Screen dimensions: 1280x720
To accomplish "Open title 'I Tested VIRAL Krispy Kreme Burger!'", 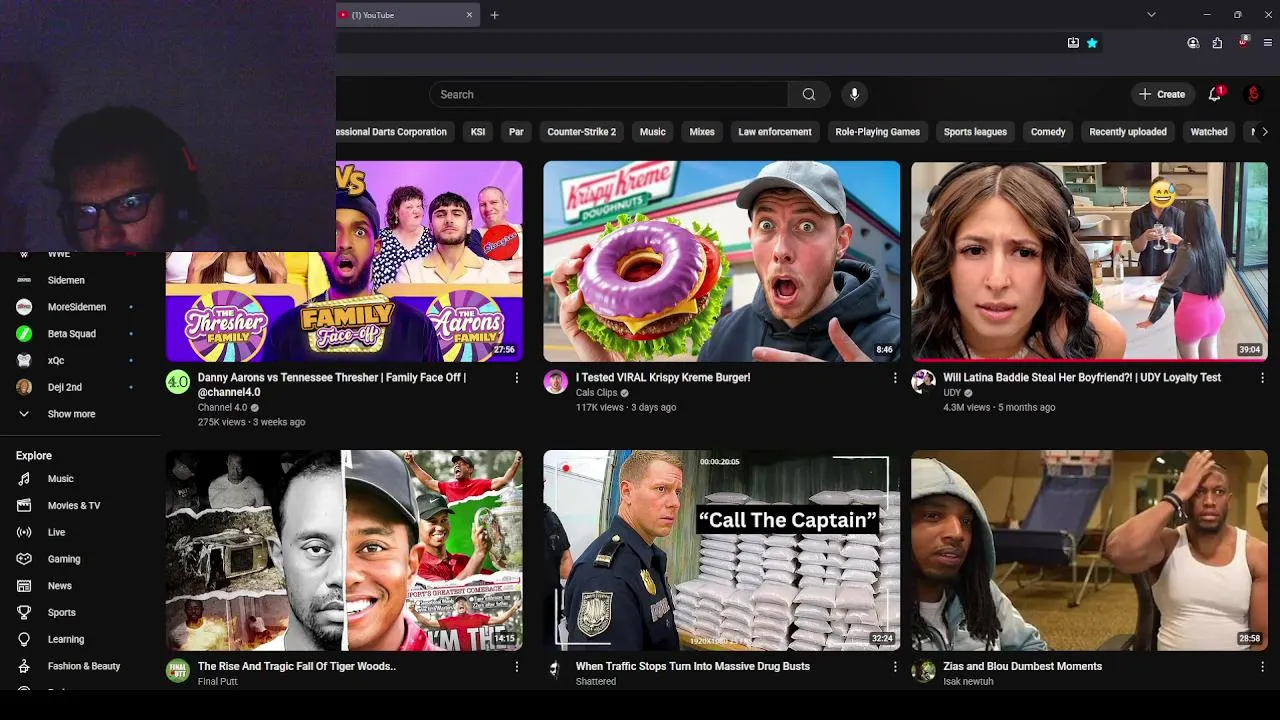I will 663,377.
